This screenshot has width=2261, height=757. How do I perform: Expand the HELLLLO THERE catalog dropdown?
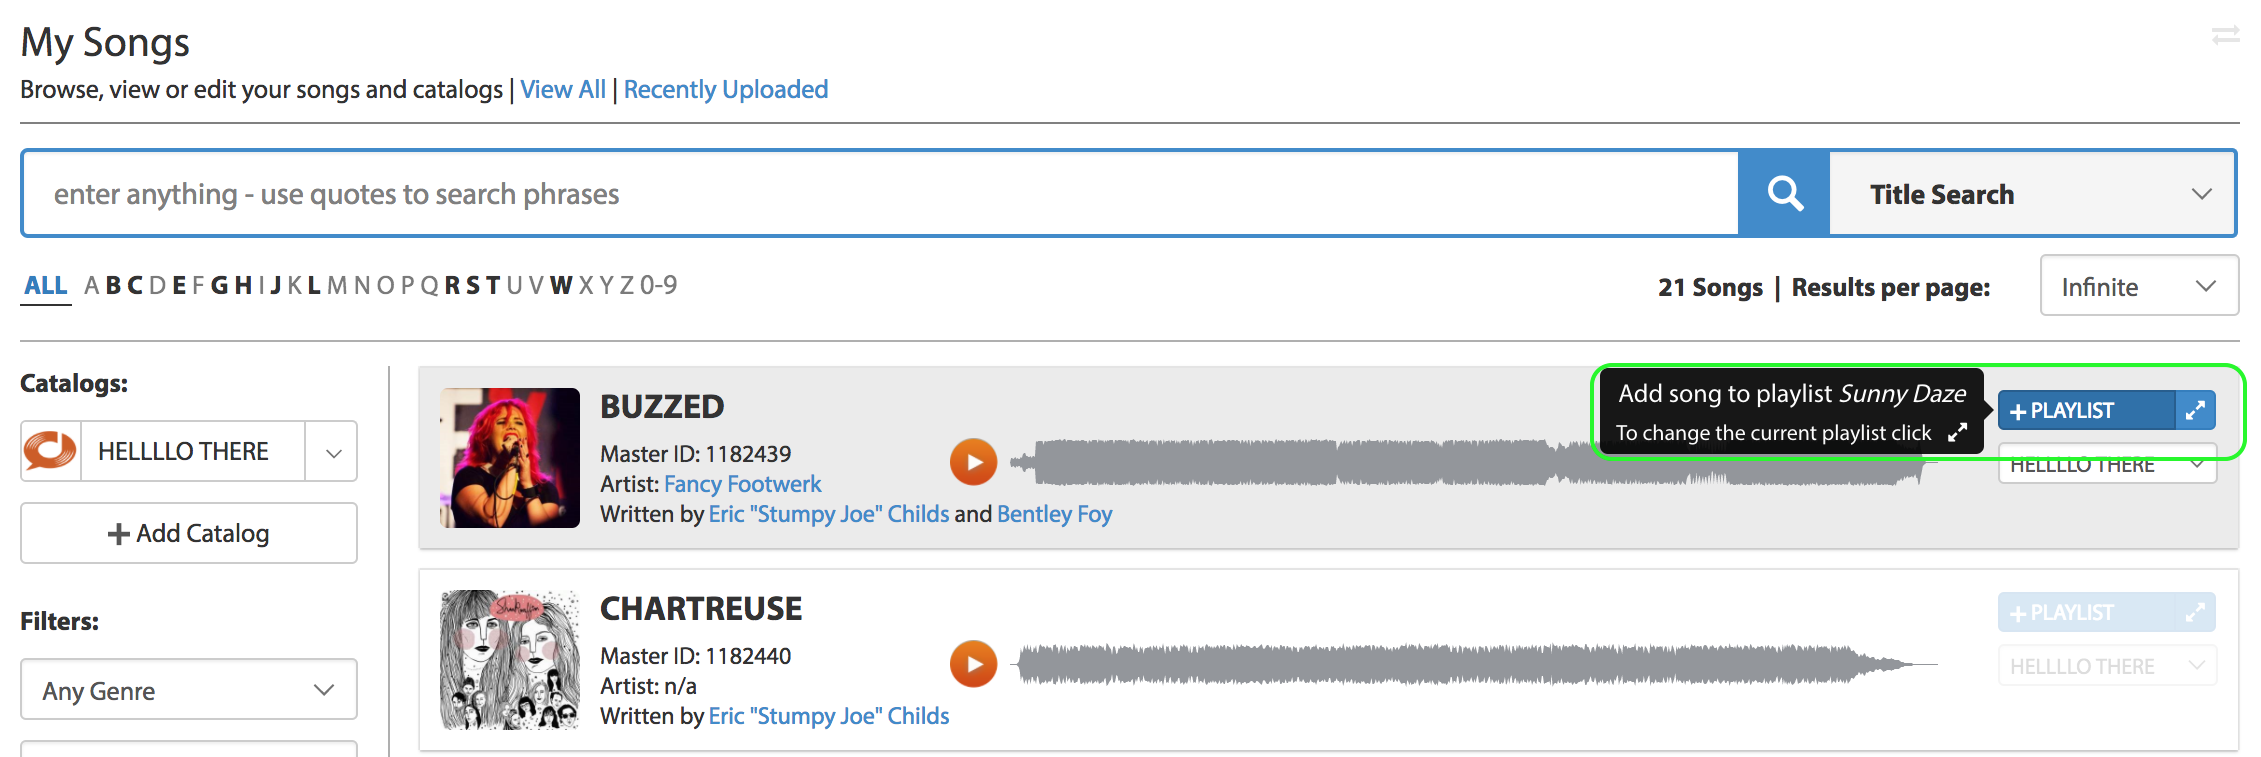point(333,452)
